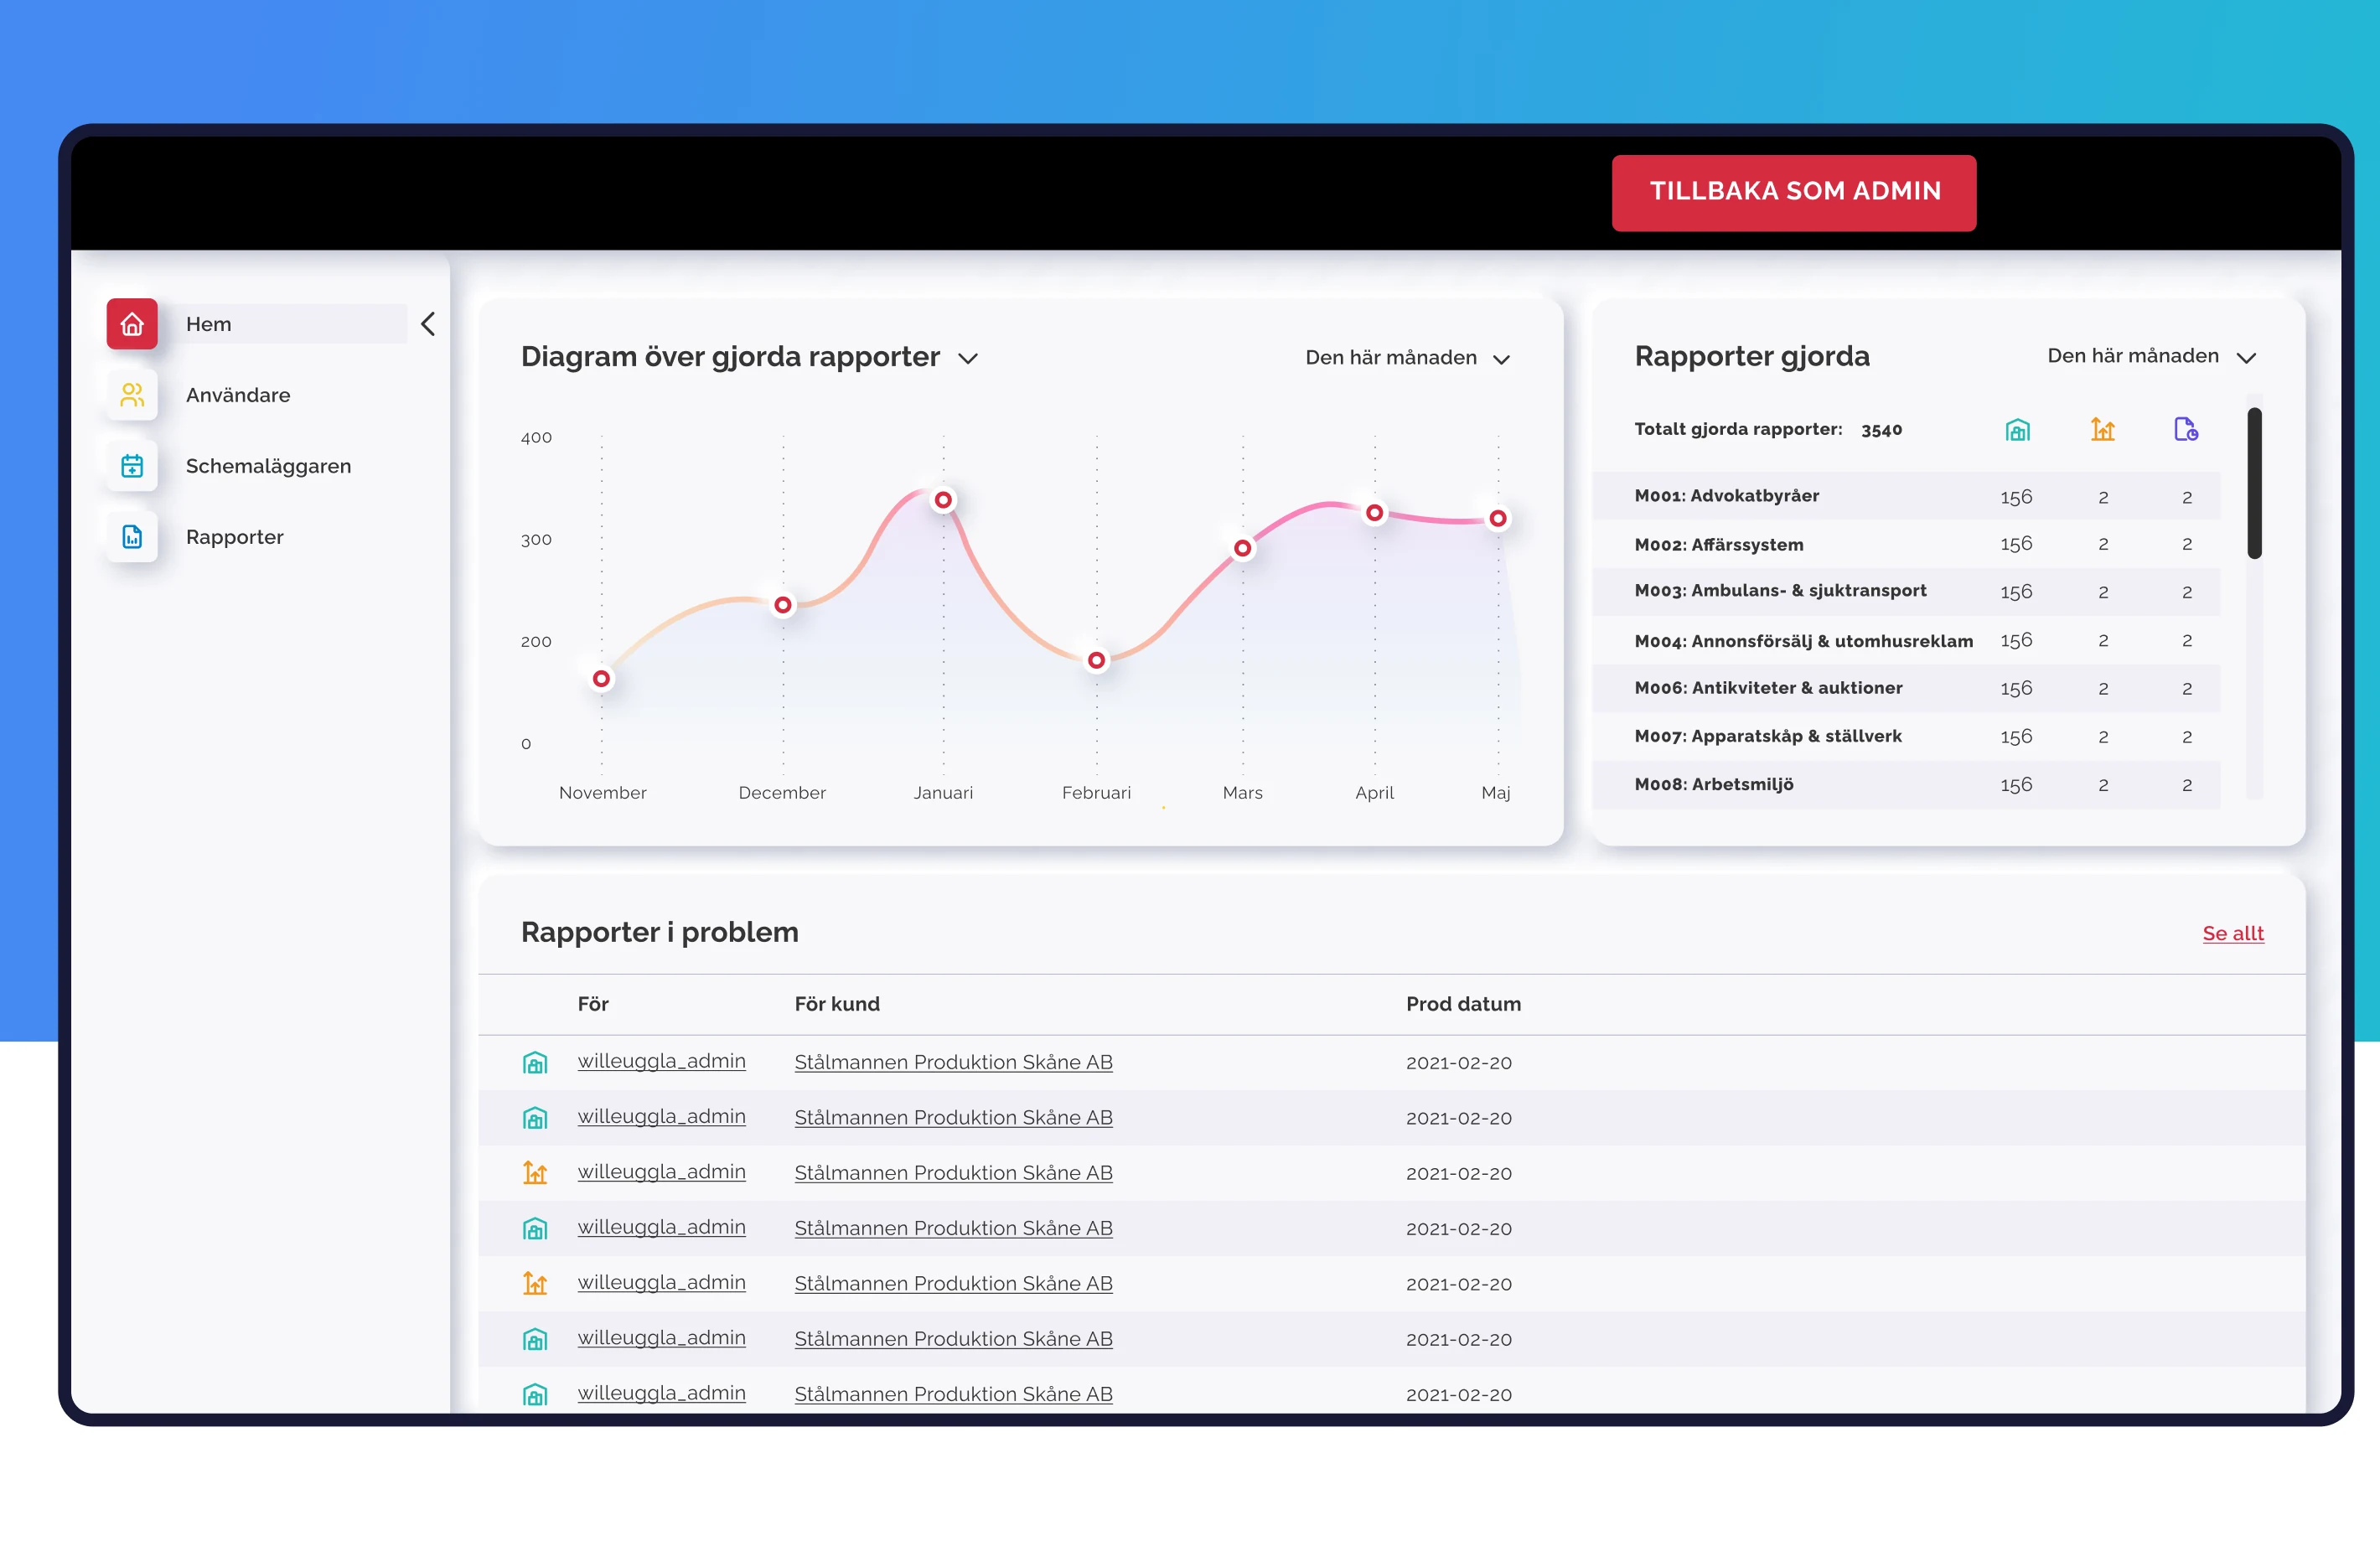2380x1567 pixels.
Task: Click the Schemaläggaren calendar icon
Action: point(132,466)
